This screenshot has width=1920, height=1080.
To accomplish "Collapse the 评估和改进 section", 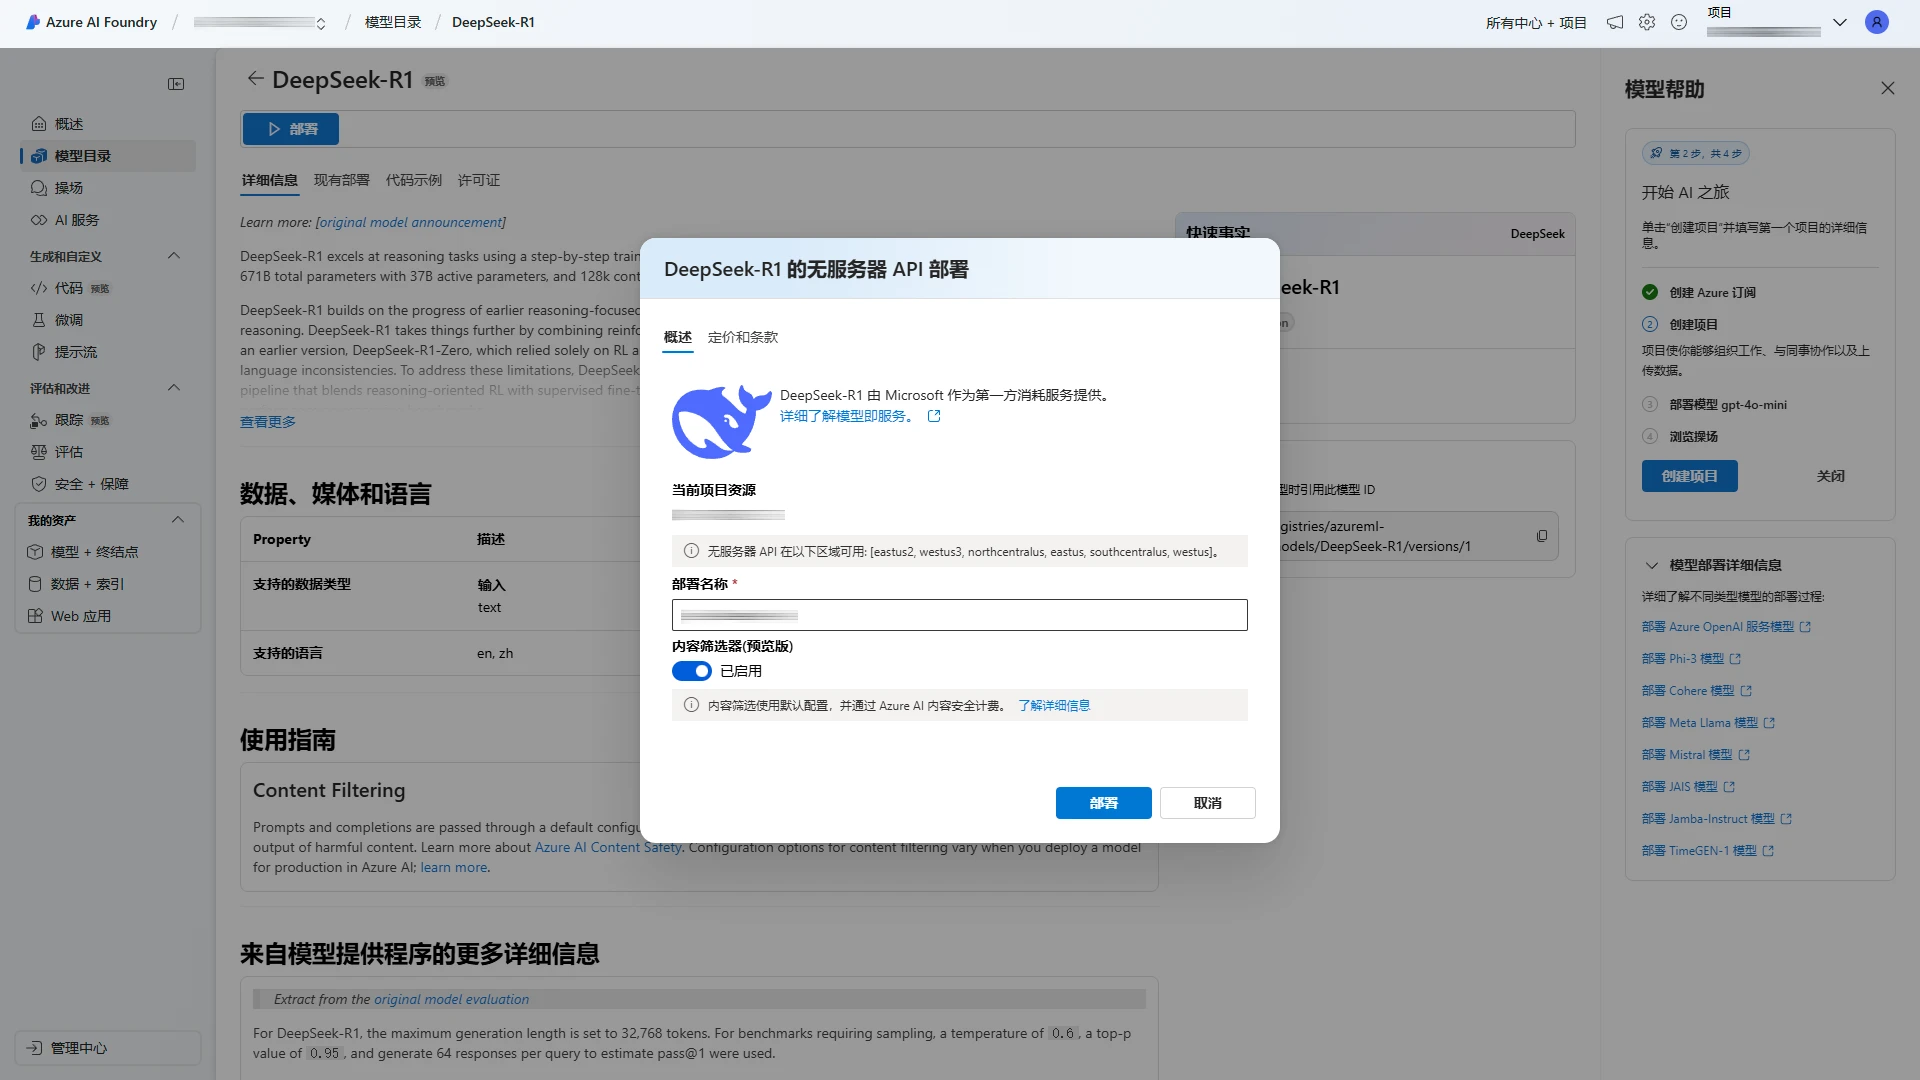I will click(174, 388).
